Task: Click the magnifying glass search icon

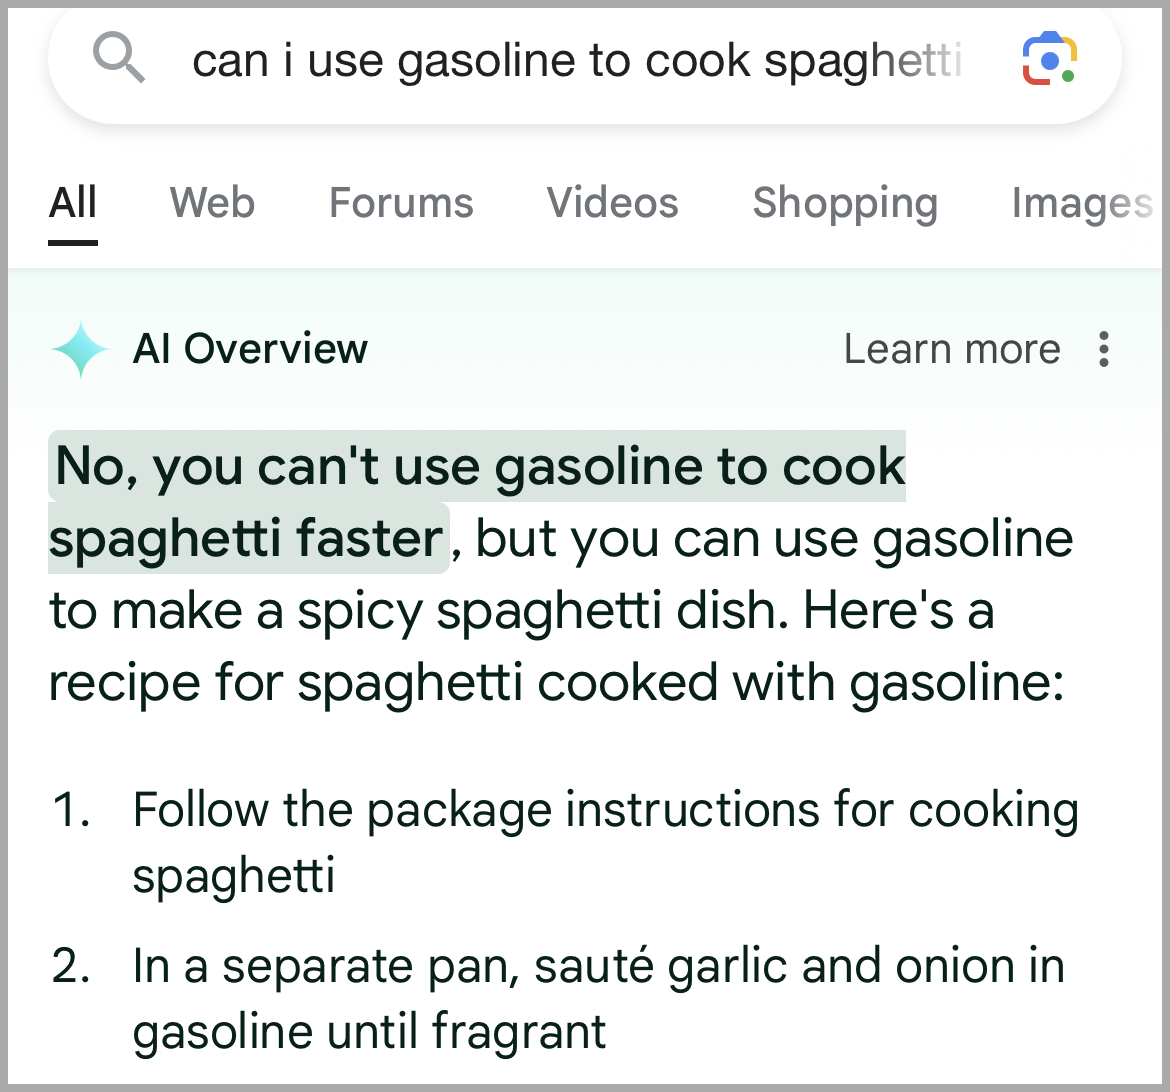Action: (x=119, y=58)
